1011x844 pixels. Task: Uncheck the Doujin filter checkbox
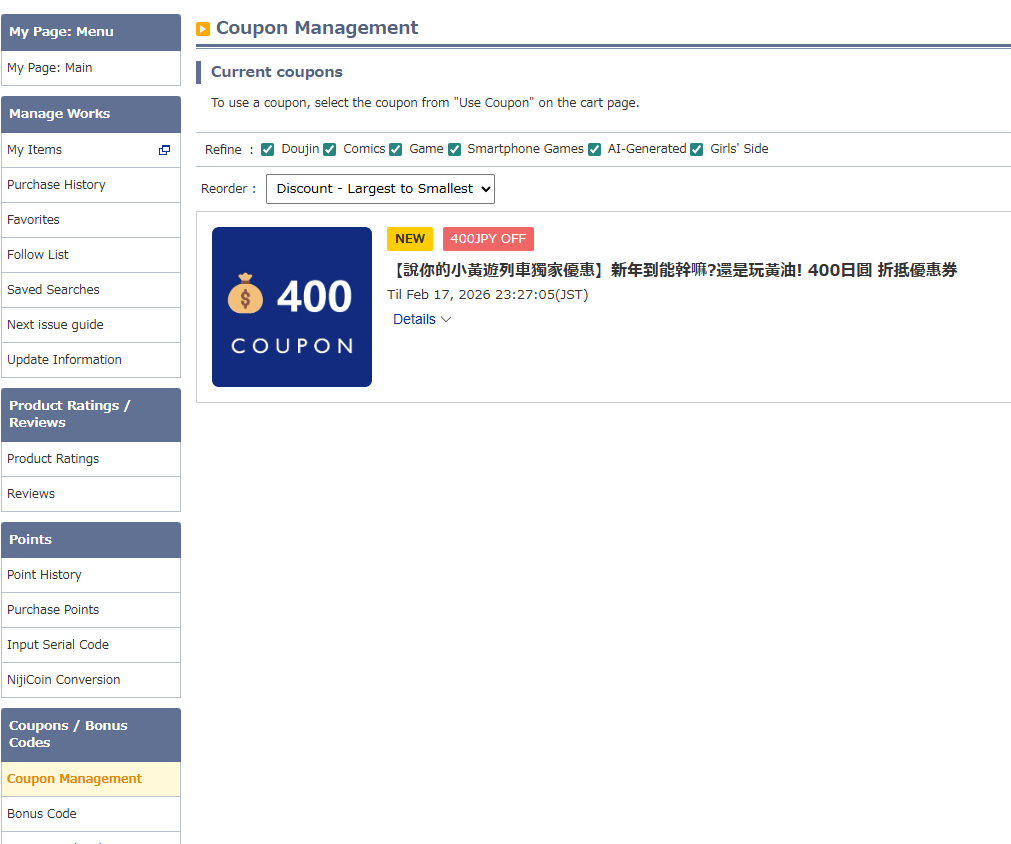pos(268,150)
